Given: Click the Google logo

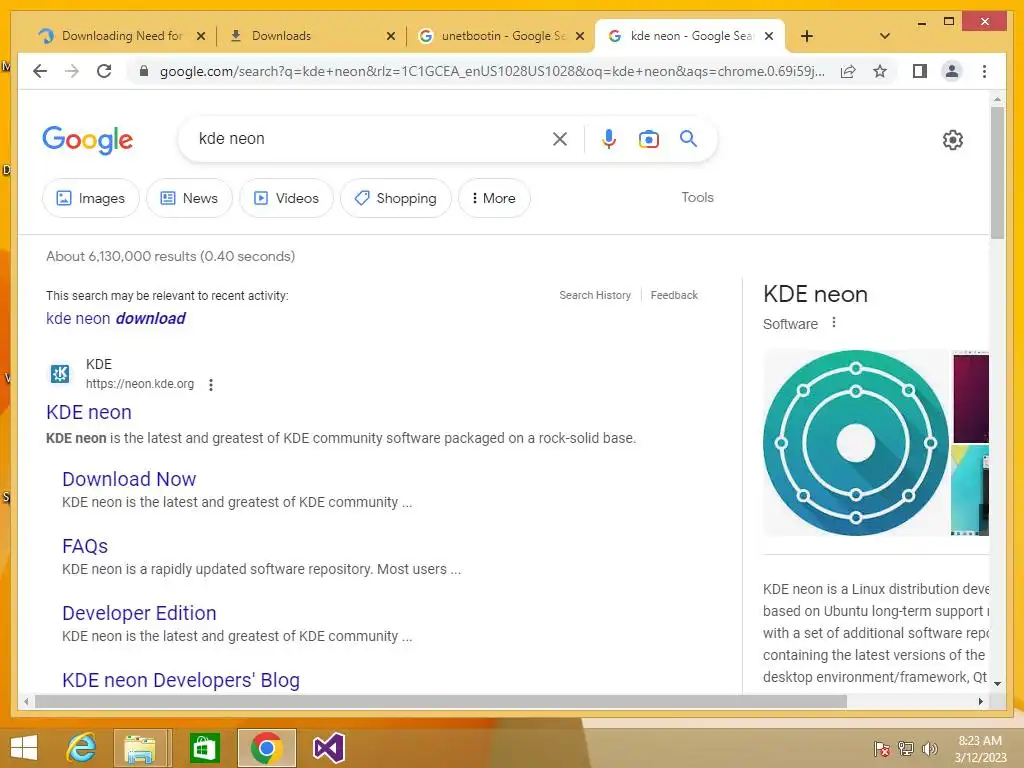Looking at the screenshot, I should point(88,140).
